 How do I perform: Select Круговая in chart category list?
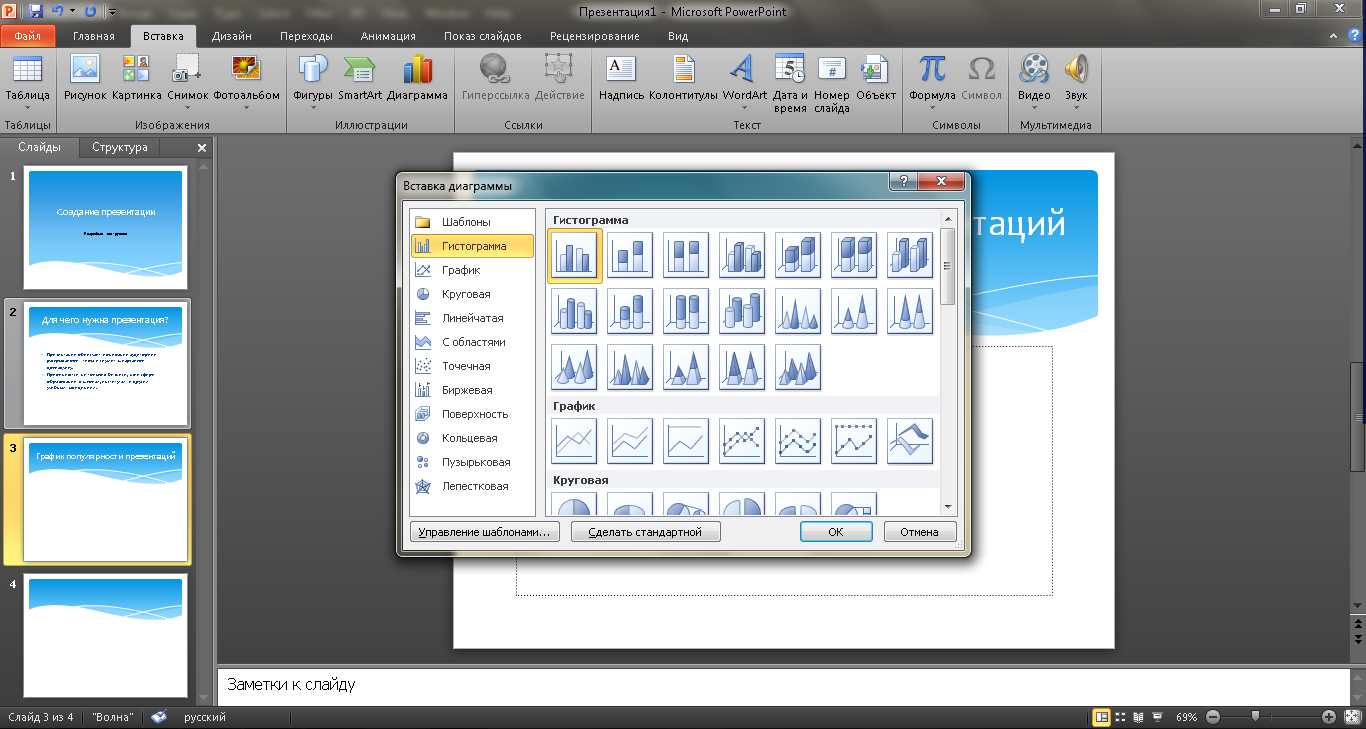click(465, 294)
